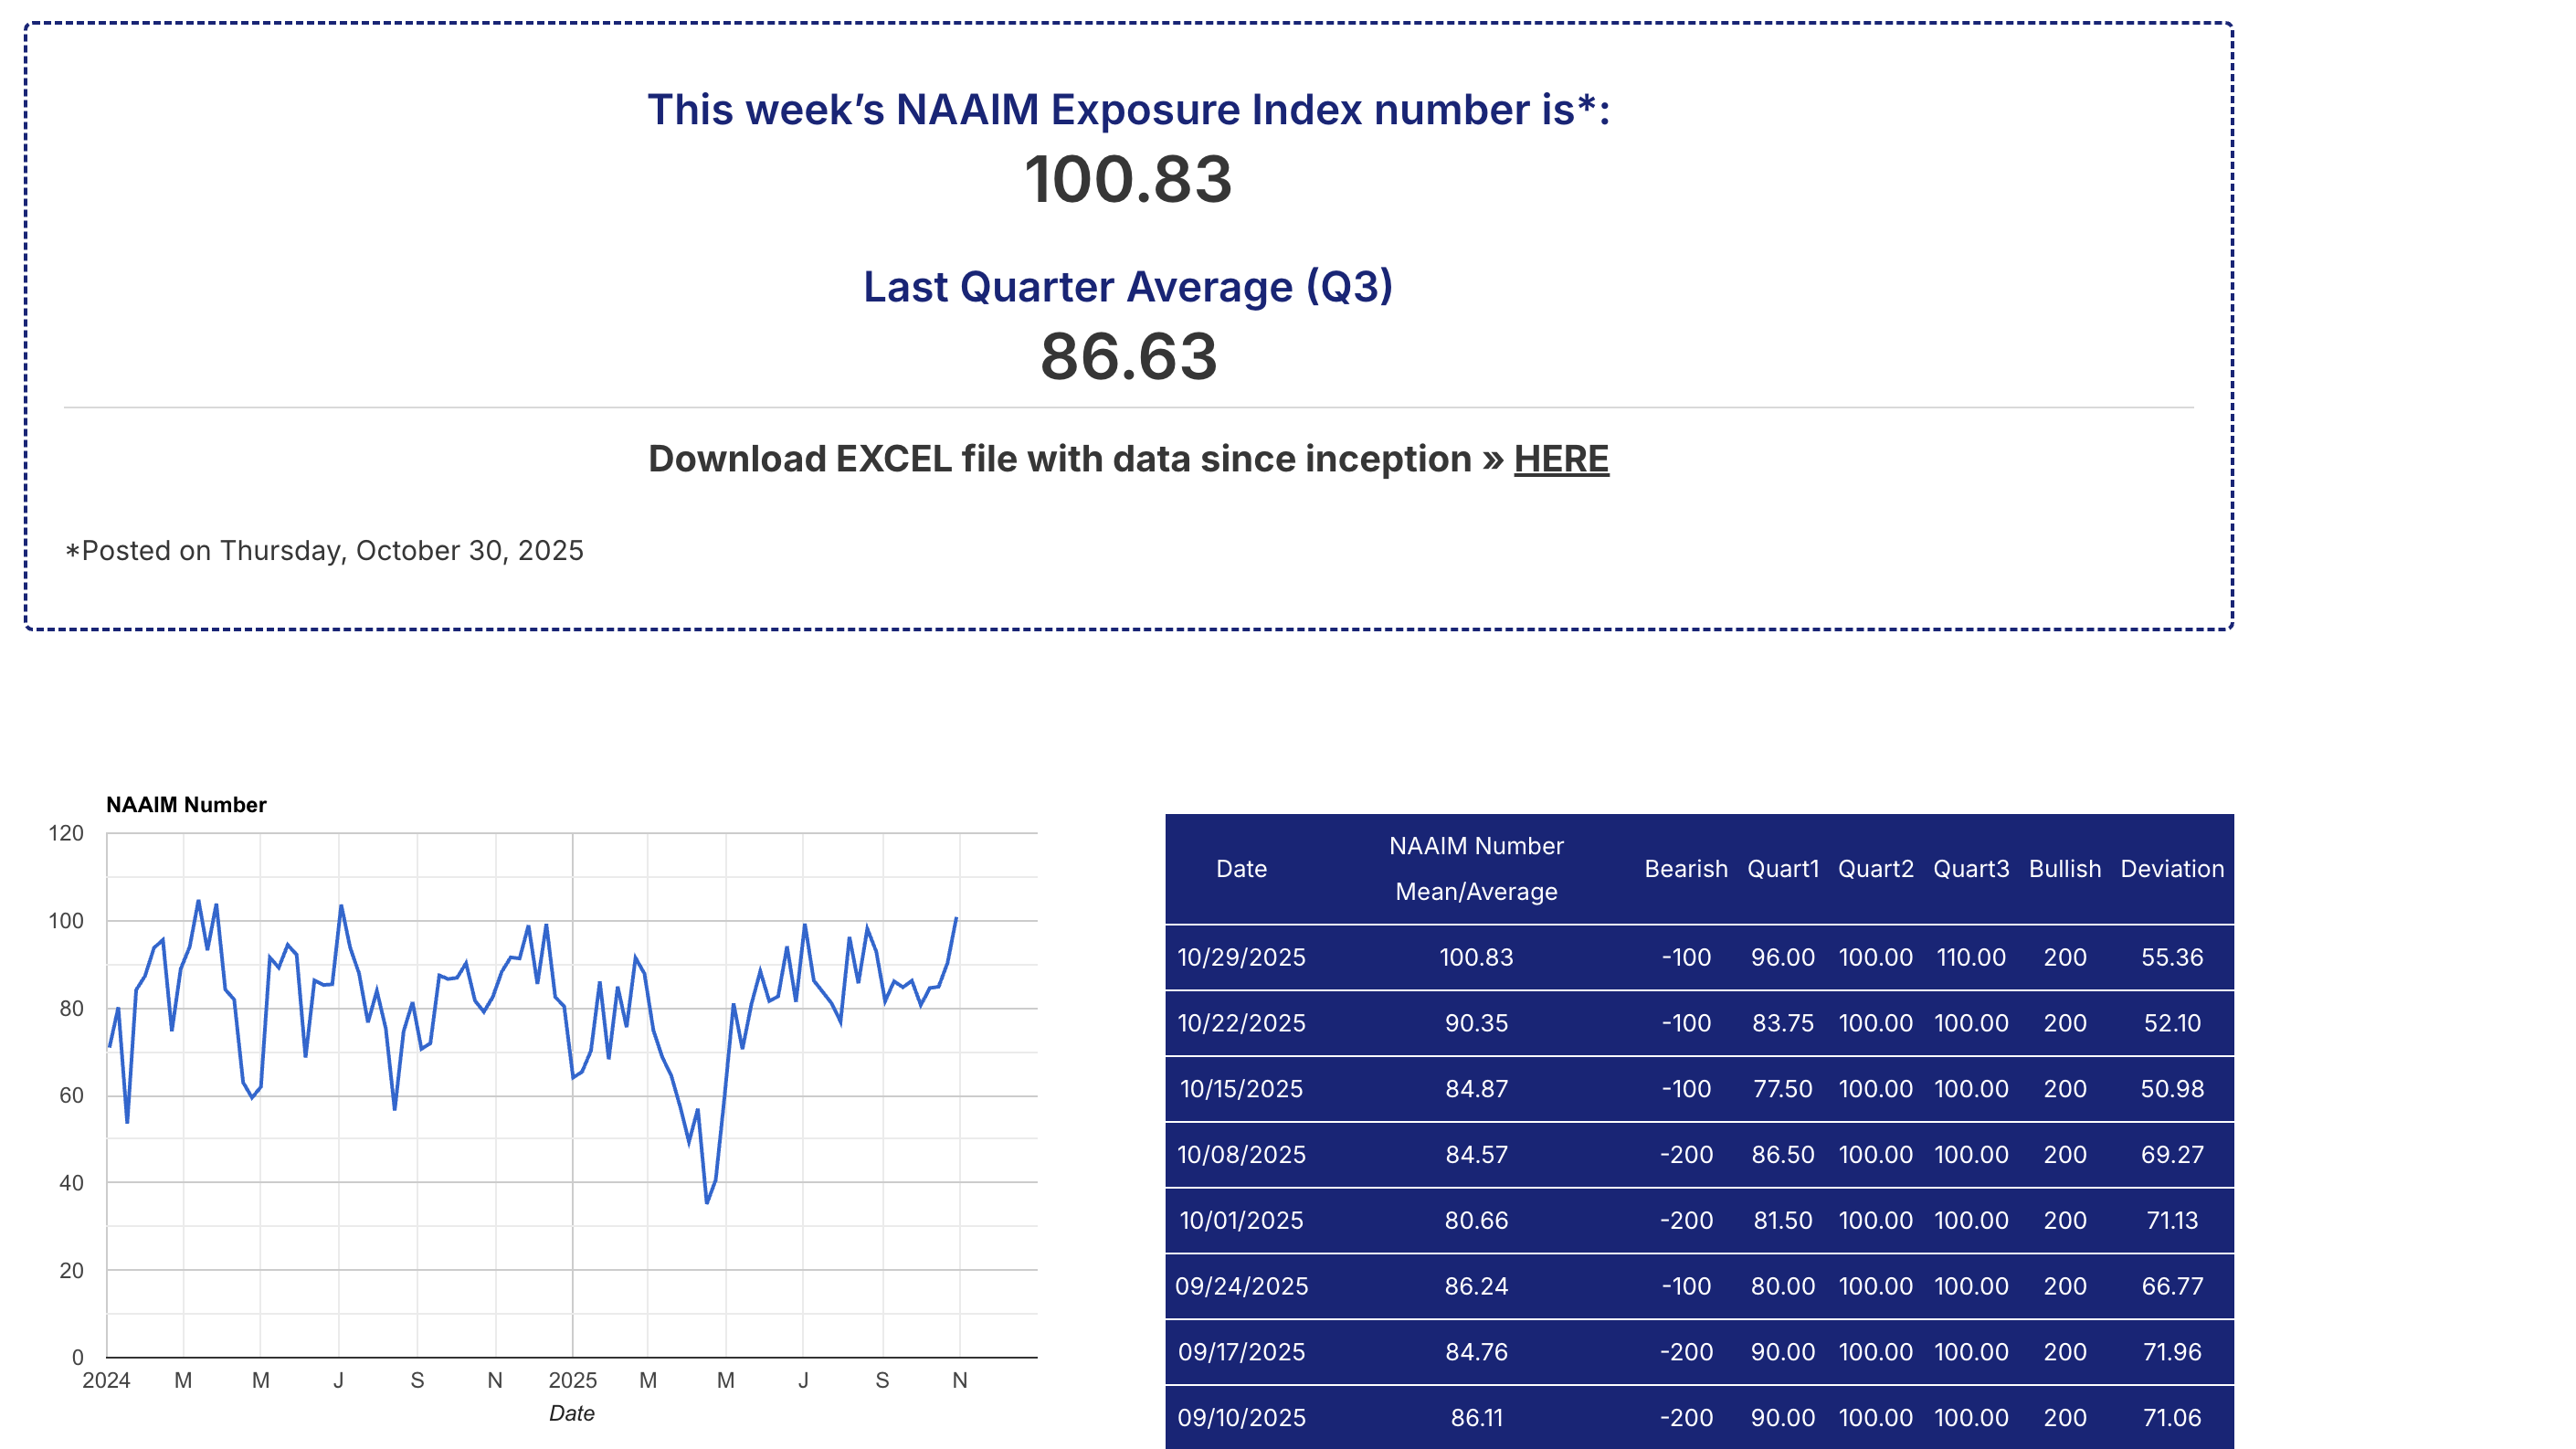
Task: Click the Deviation column header
Action: [x=2171, y=868]
